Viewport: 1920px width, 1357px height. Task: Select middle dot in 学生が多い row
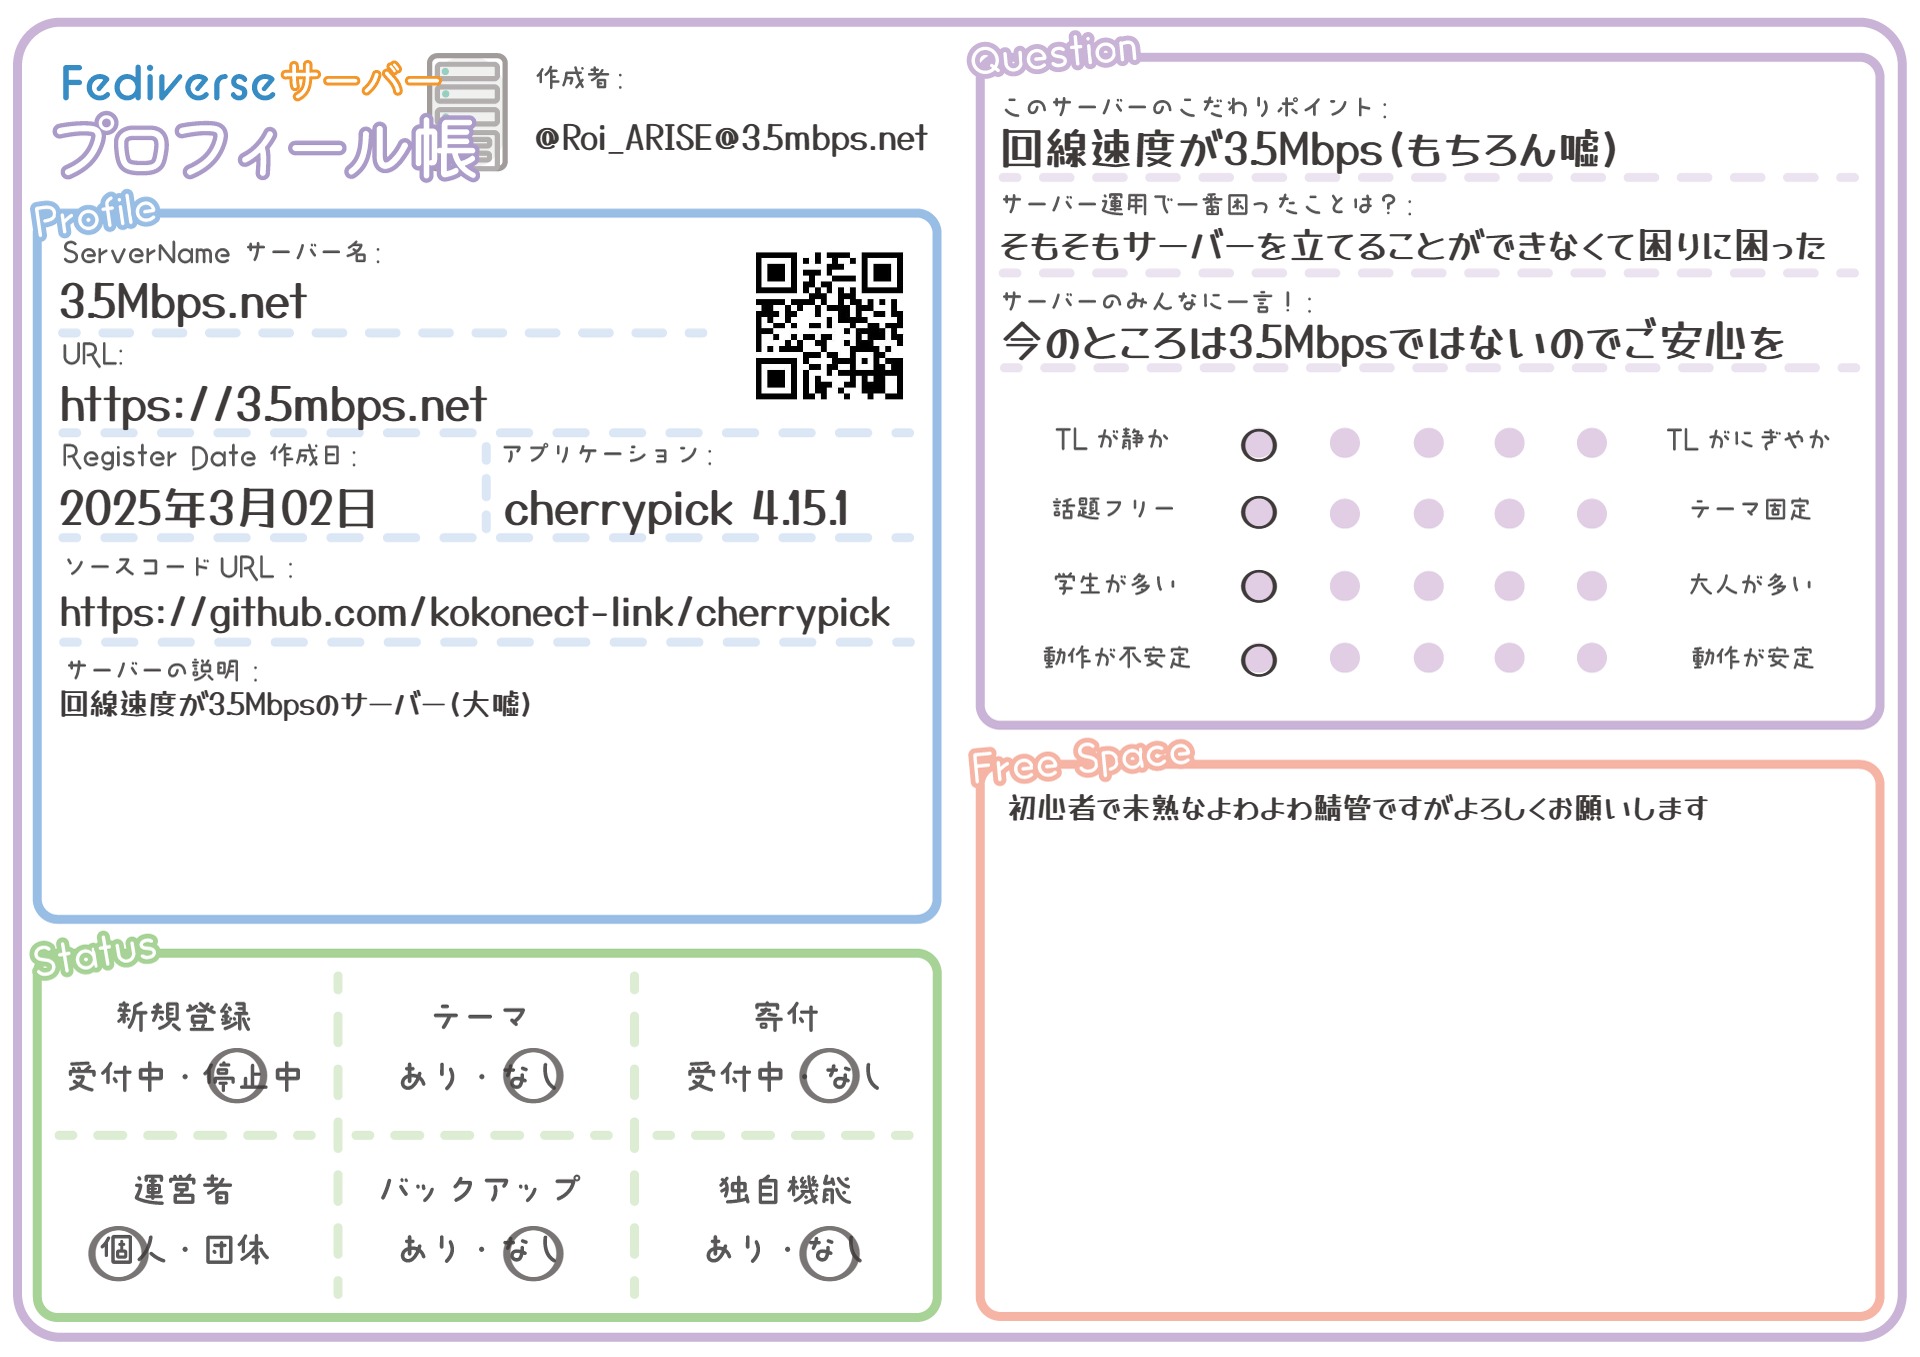coord(1428,586)
